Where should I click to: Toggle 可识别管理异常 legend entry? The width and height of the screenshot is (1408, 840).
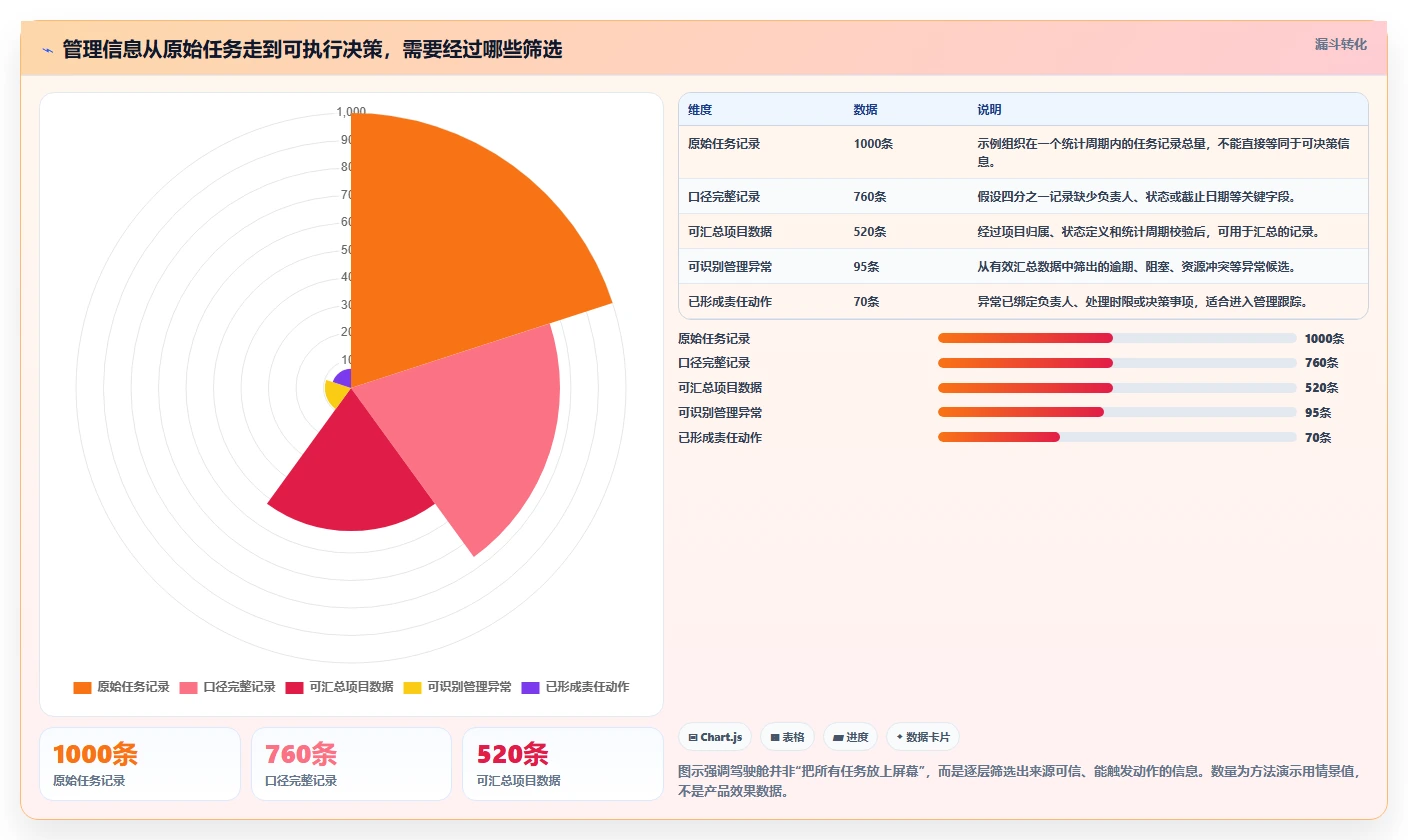coord(458,687)
